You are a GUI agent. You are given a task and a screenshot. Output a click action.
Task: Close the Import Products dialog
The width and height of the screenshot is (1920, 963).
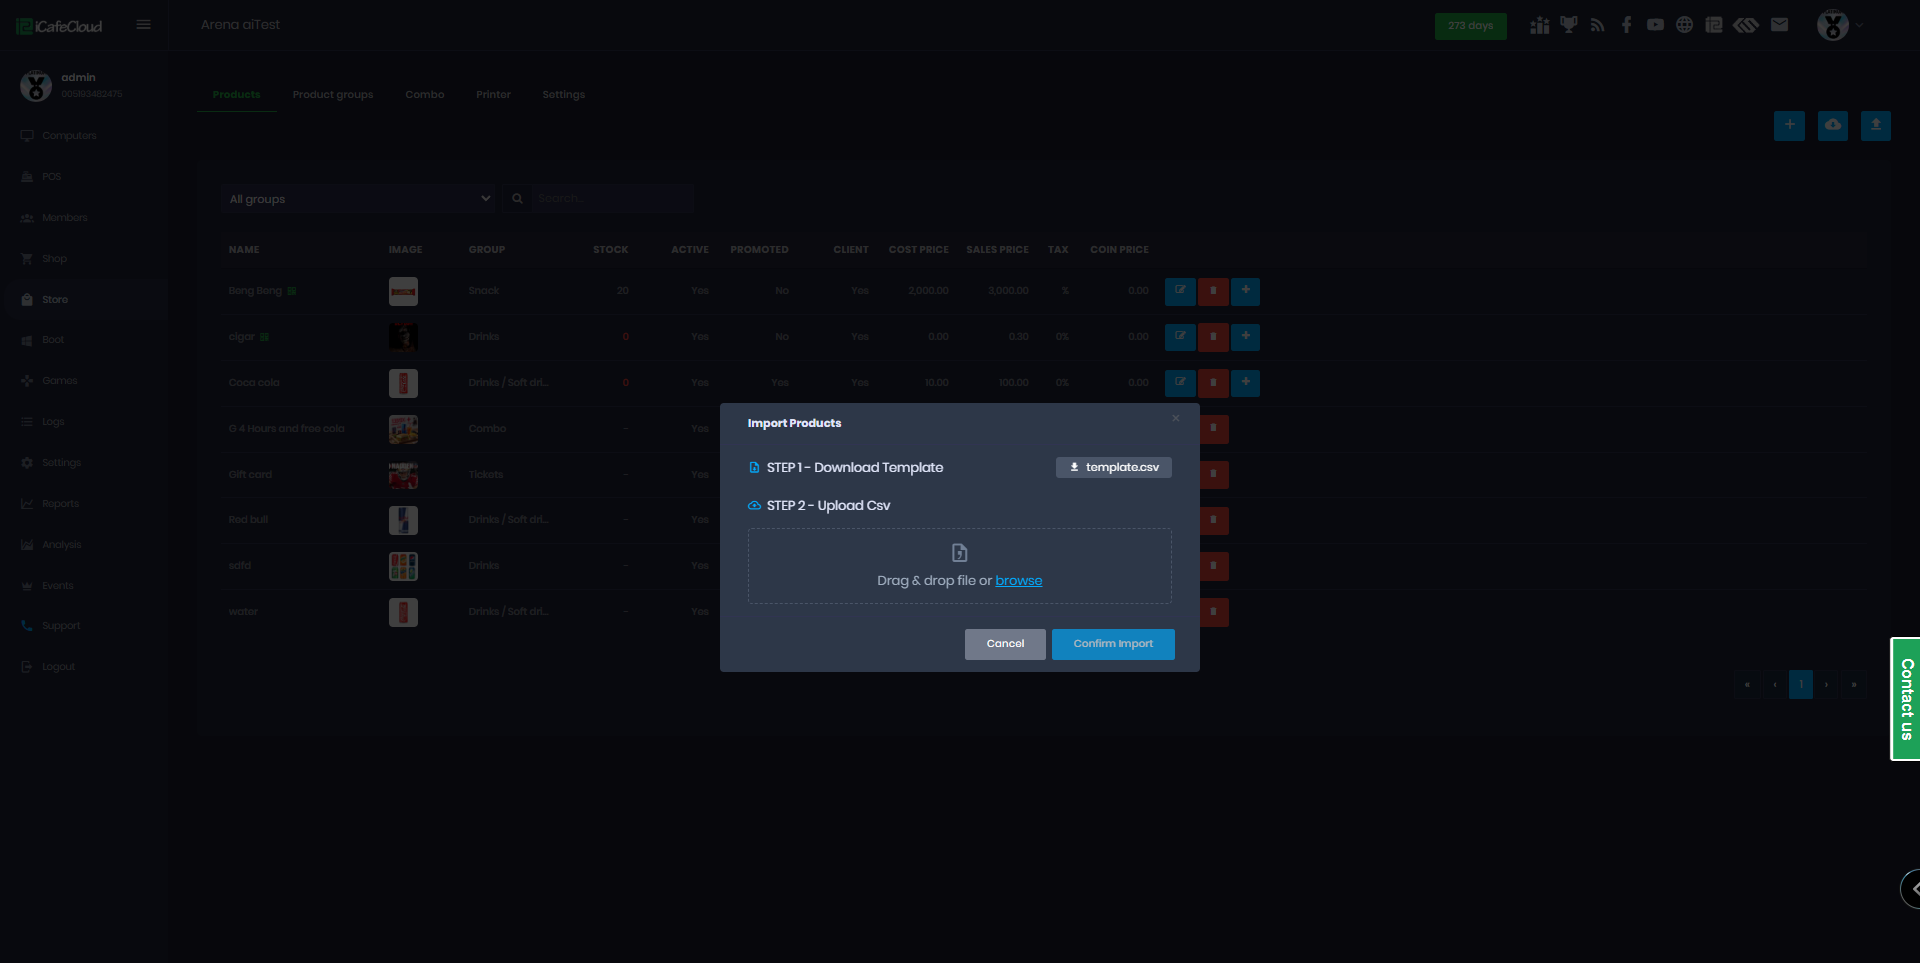click(1176, 418)
